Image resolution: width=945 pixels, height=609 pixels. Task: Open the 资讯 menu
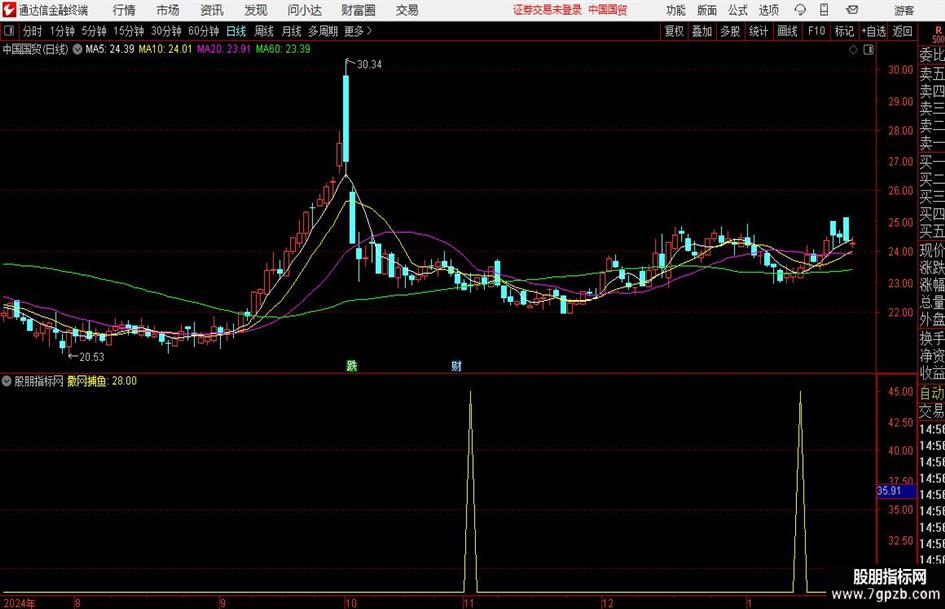[212, 10]
